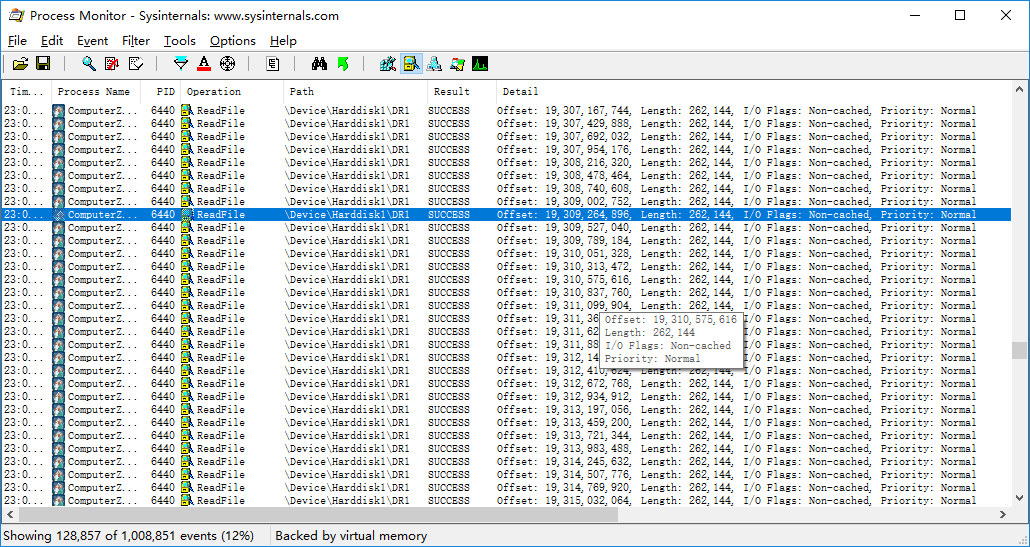This screenshot has width=1030, height=547.
Task: Toggle the Capture magnifier icon
Action: point(89,64)
